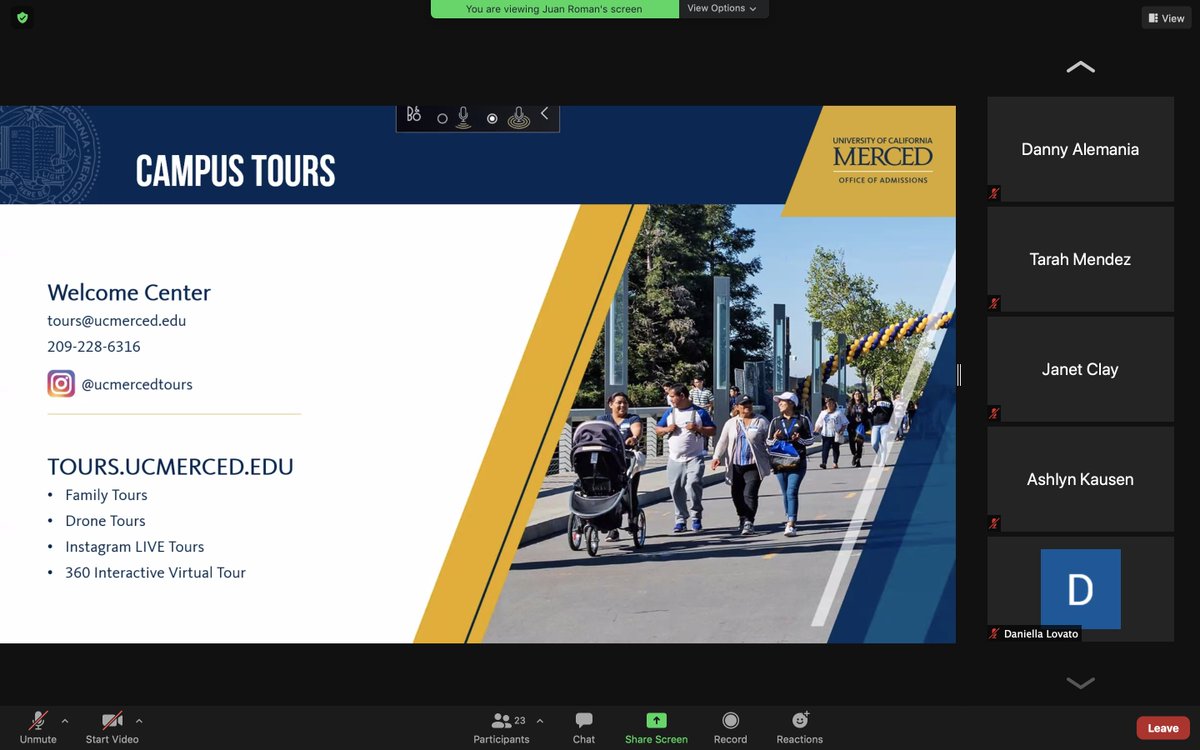Select Tarah Mendez's video tile

(1080, 259)
